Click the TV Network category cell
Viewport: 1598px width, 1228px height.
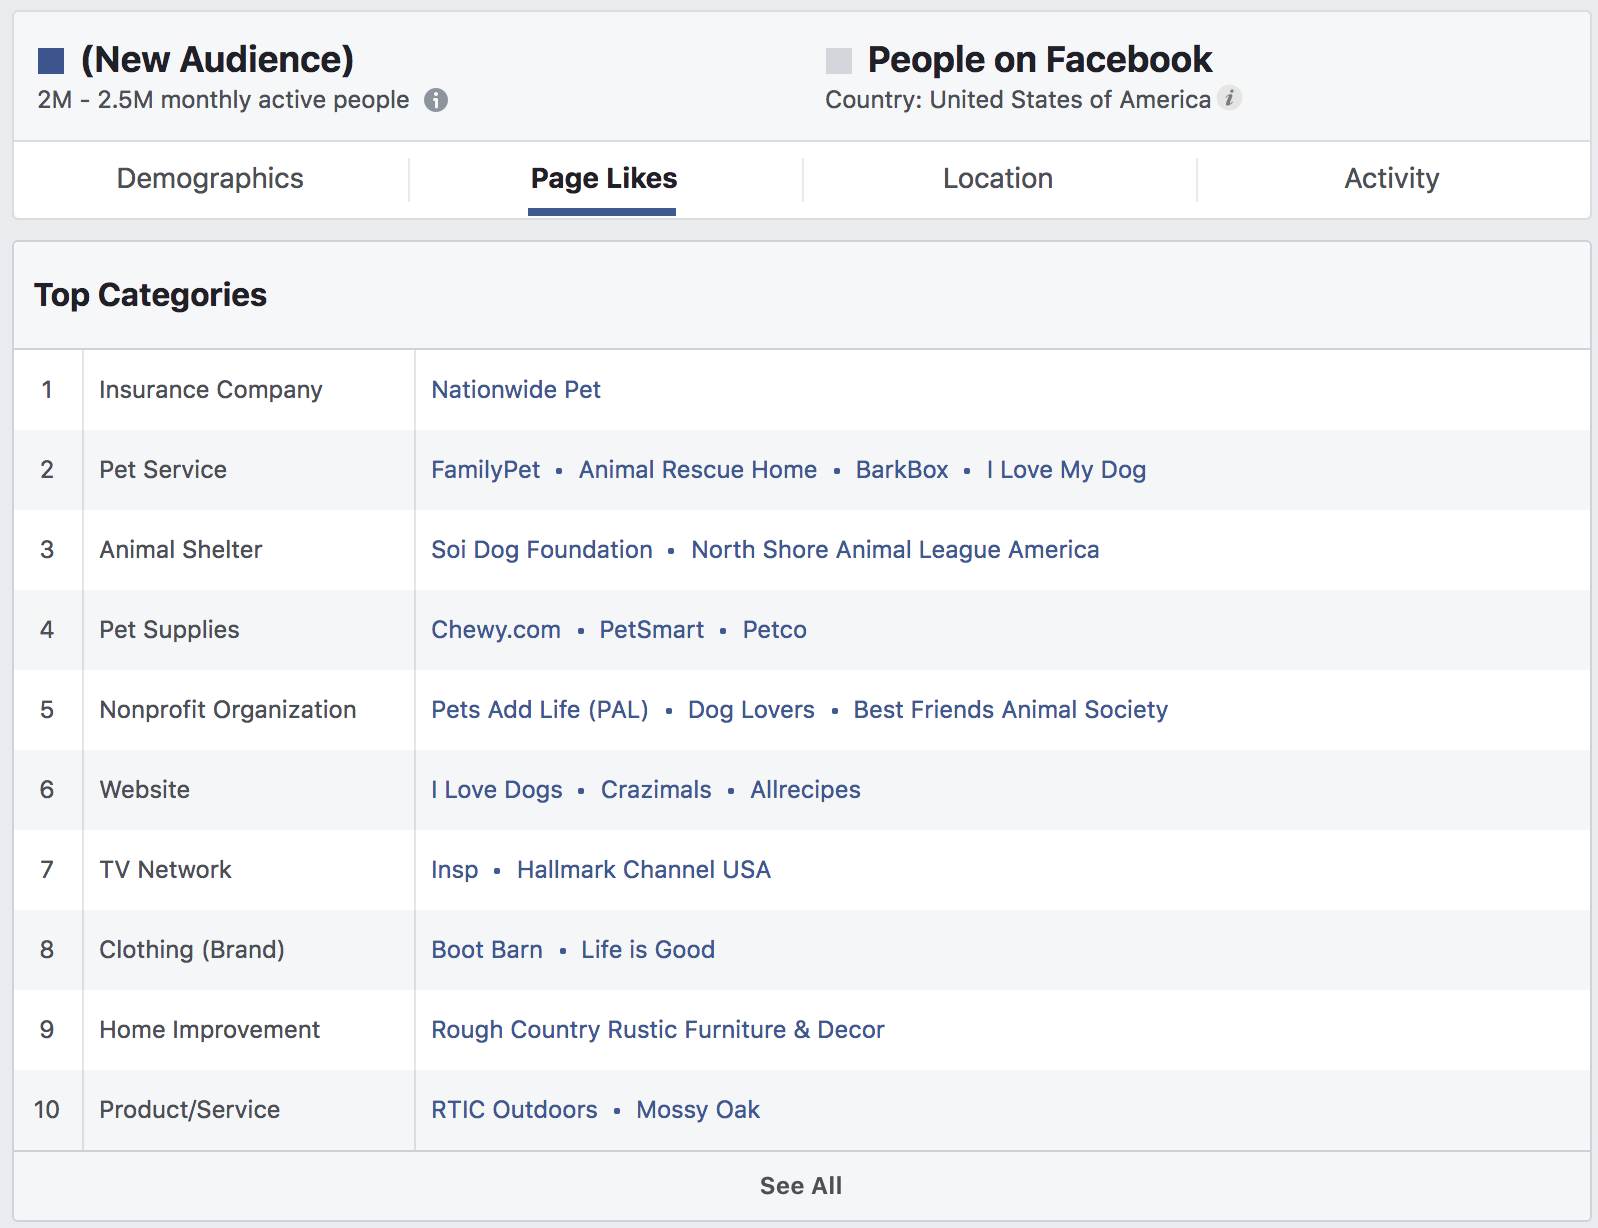[x=249, y=870]
